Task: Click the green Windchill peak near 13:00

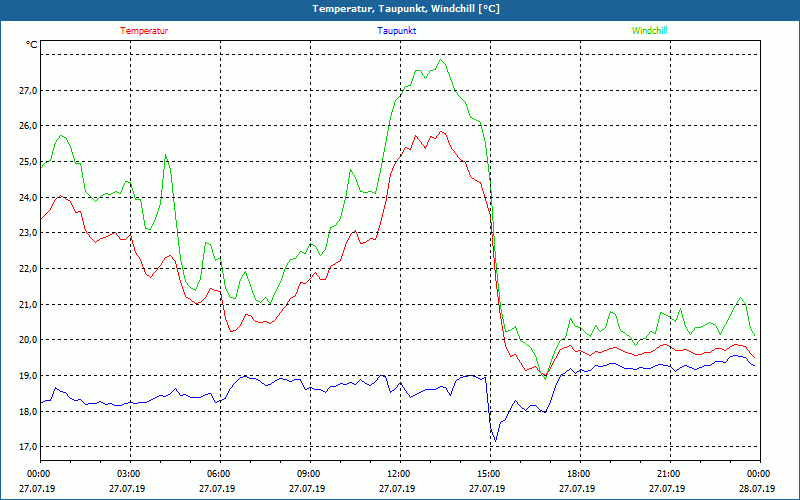Action: pyautogui.click(x=441, y=60)
